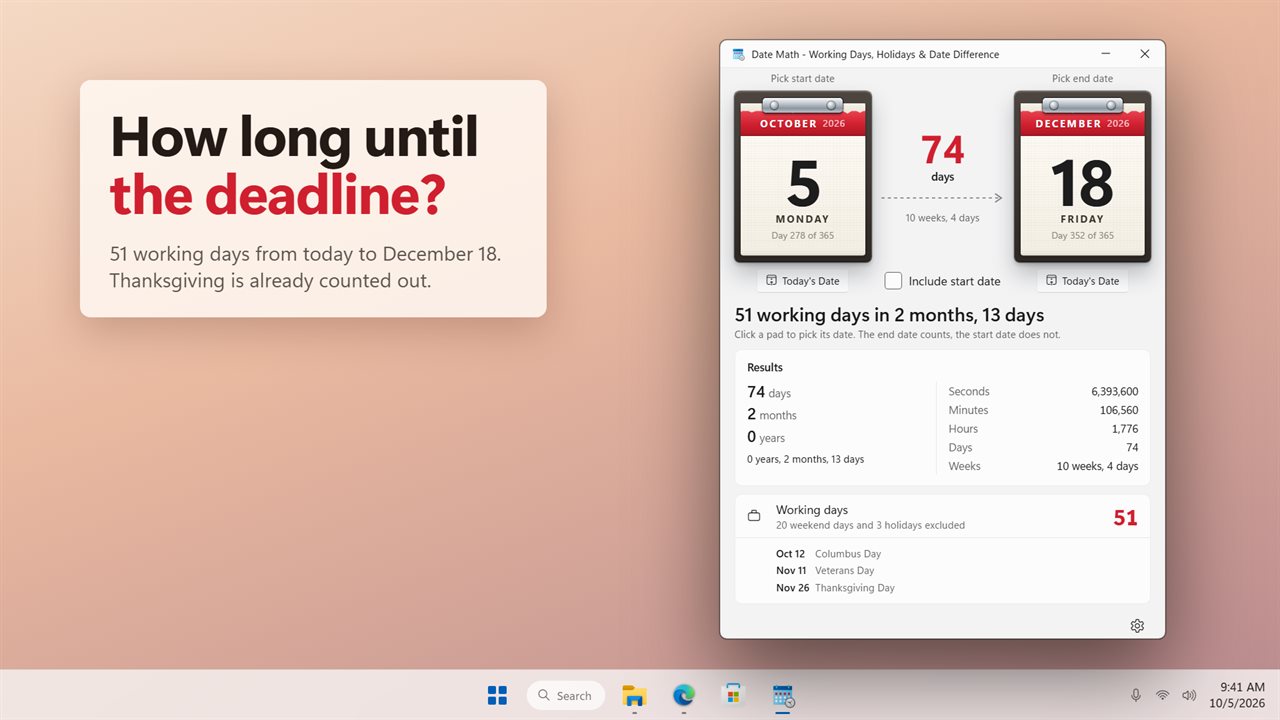This screenshot has height=720, width=1280.
Task: Launch Microsoft Edge from the taskbar
Action: point(684,695)
